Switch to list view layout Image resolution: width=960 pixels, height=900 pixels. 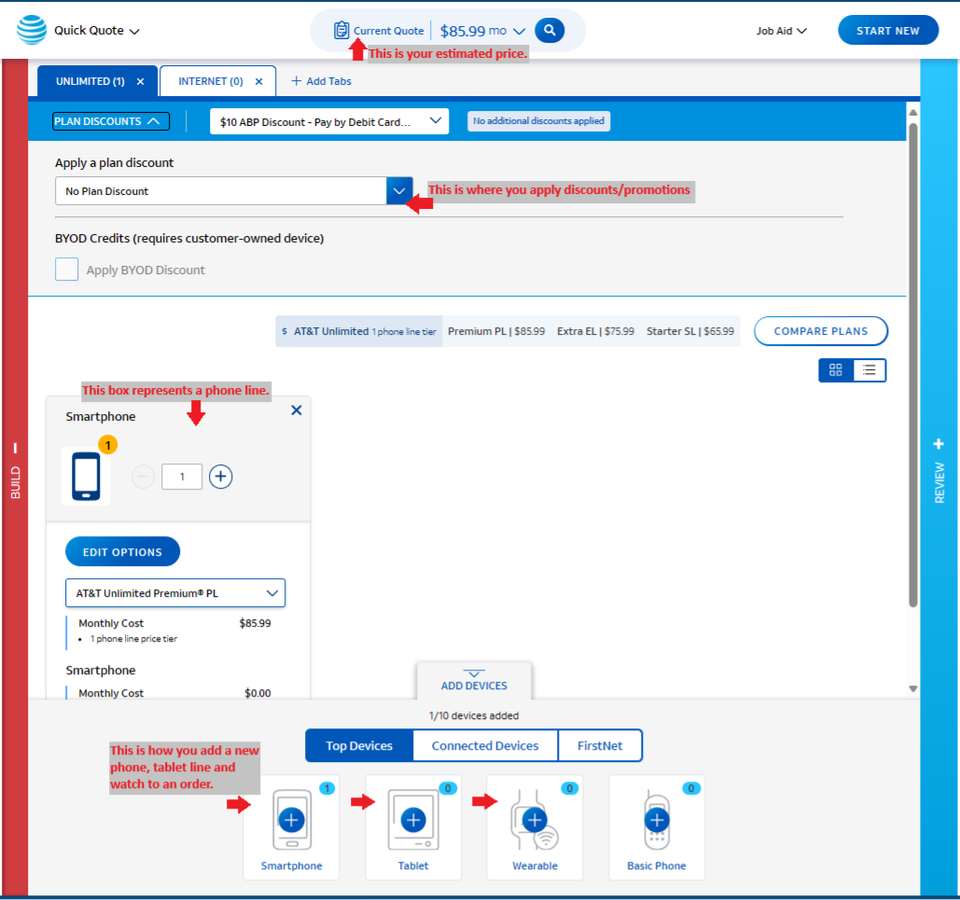pyautogui.click(x=869, y=370)
